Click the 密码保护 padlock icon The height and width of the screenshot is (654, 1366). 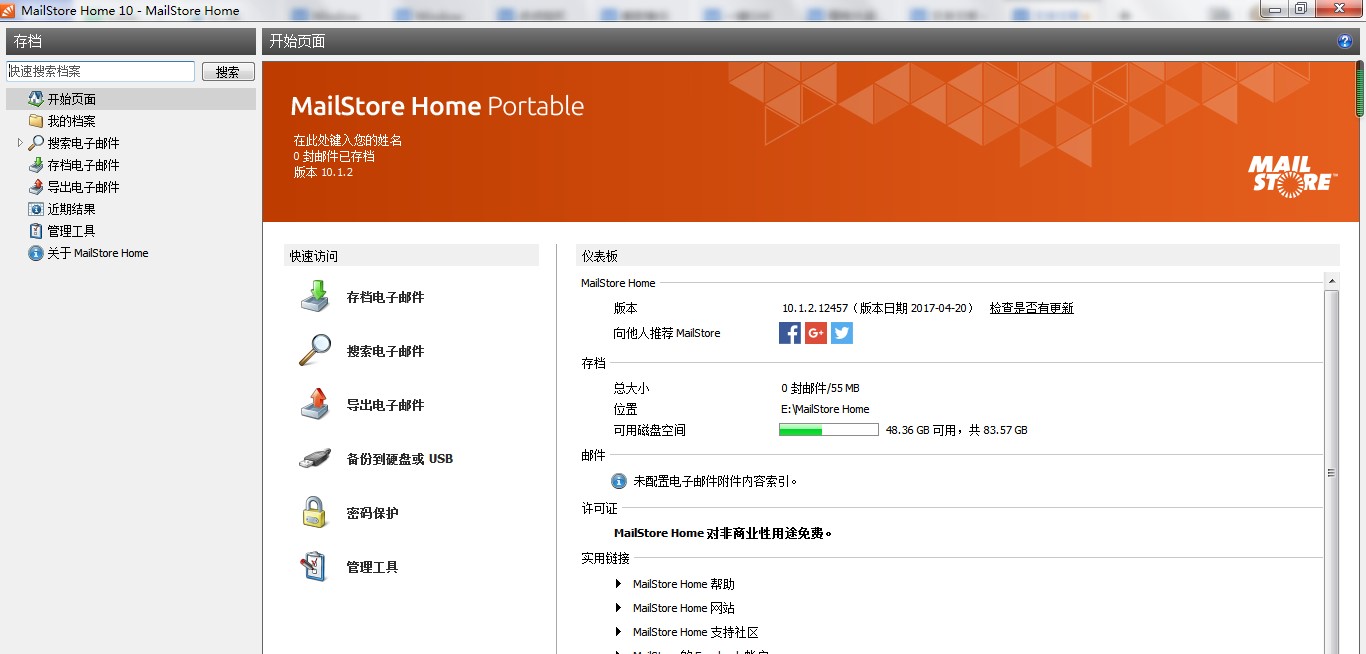[x=315, y=512]
